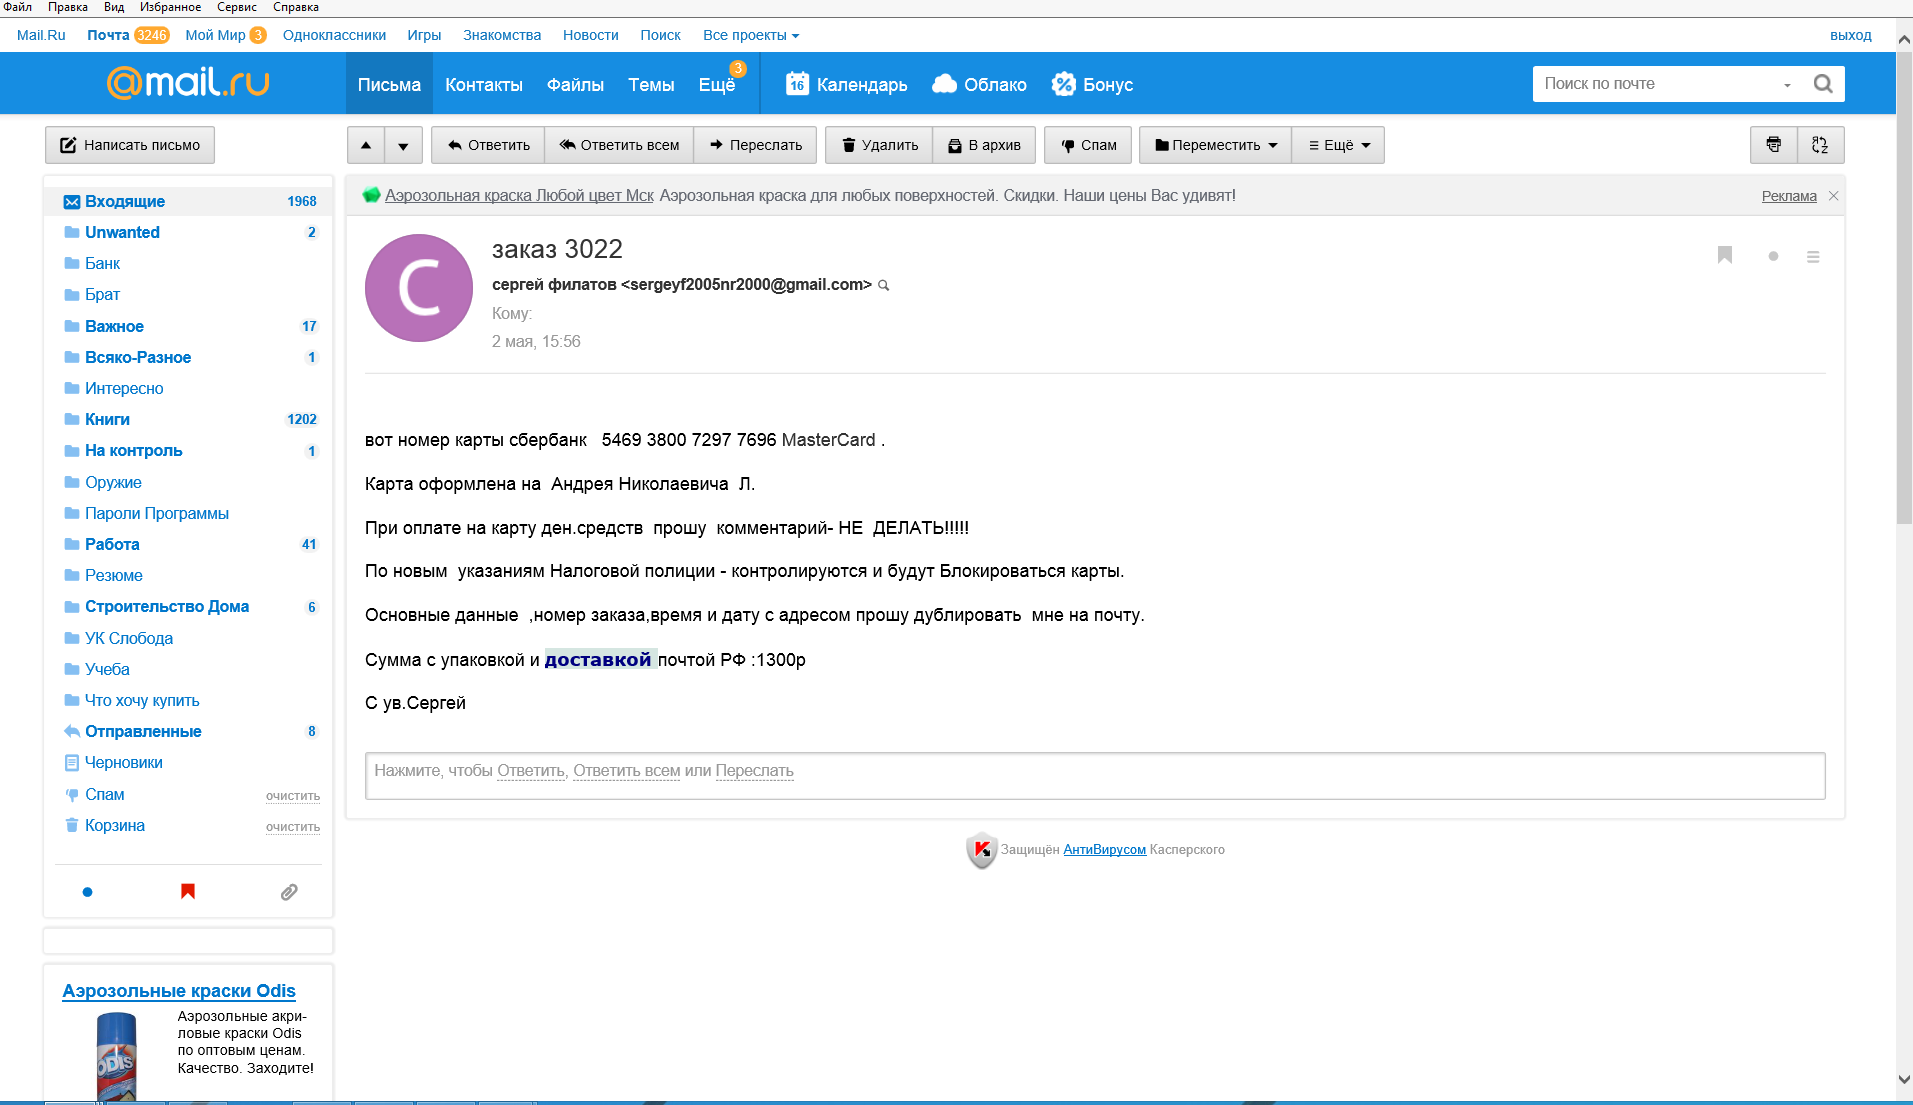Open the Файлы tab
Viewport: 1913px width, 1105px height.
(575, 85)
